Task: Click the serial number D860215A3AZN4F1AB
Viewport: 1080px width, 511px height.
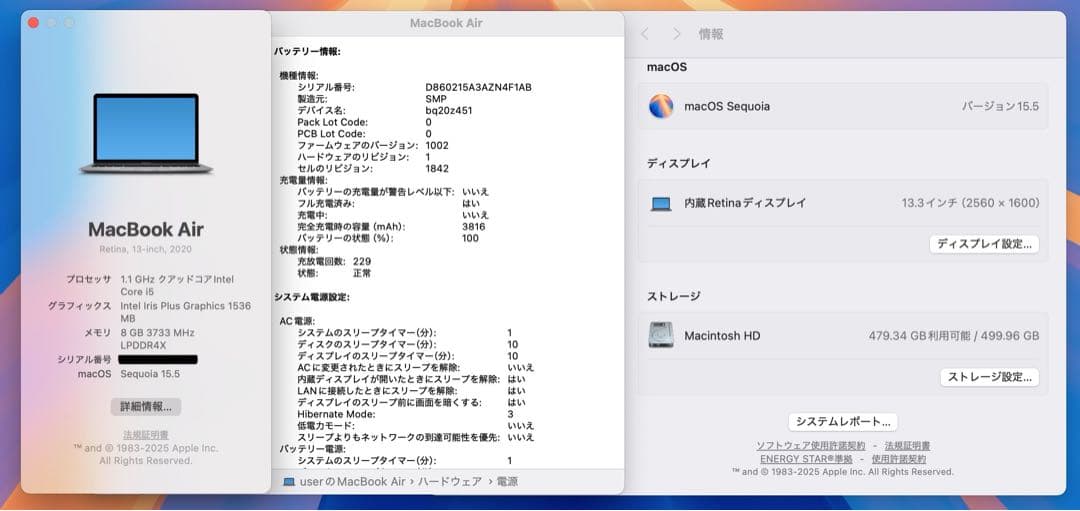Action: tap(478, 87)
